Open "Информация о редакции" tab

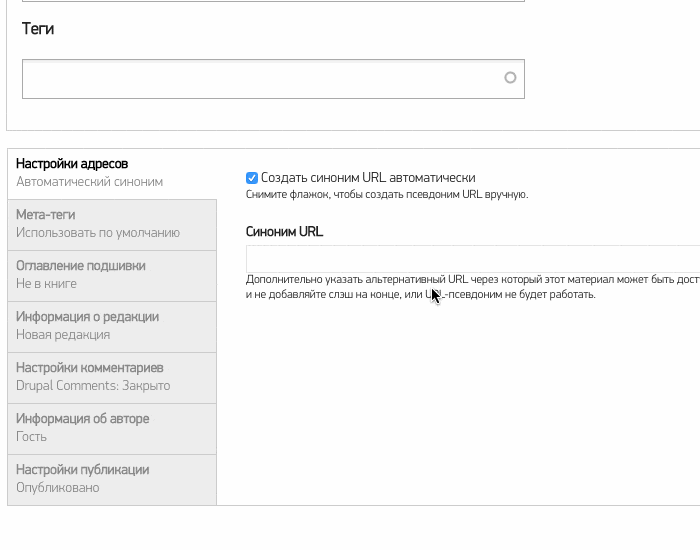point(112,326)
